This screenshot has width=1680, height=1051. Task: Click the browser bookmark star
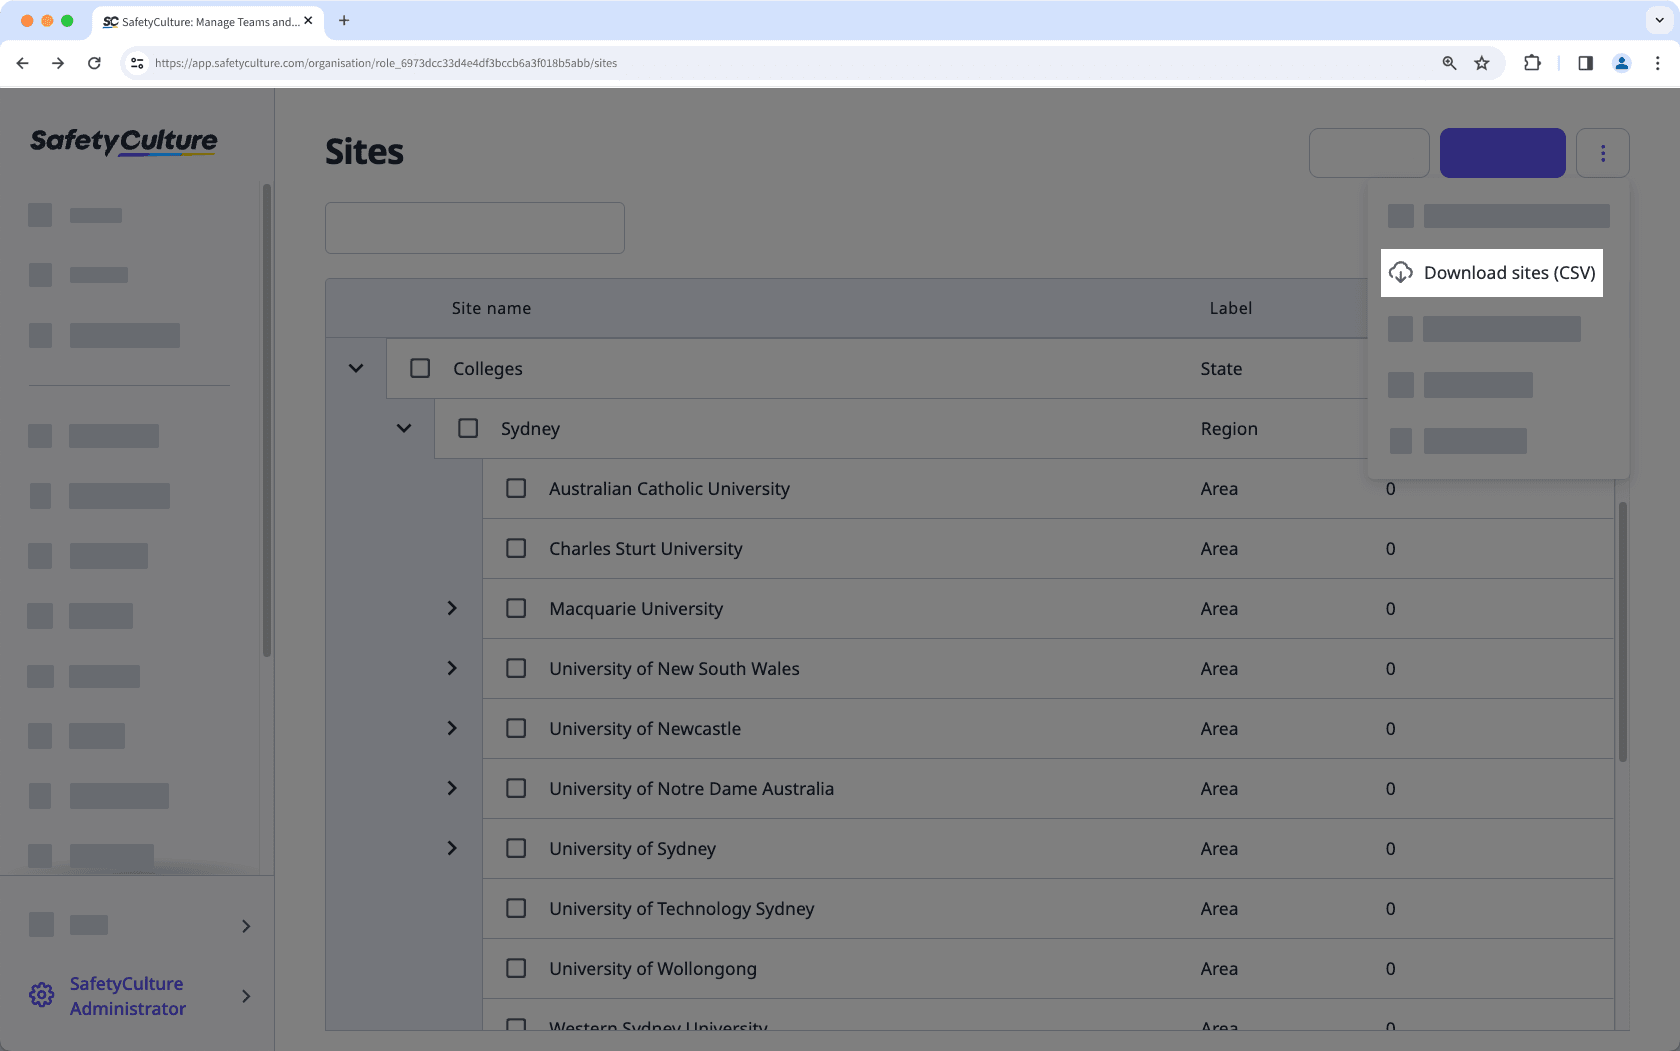point(1481,62)
